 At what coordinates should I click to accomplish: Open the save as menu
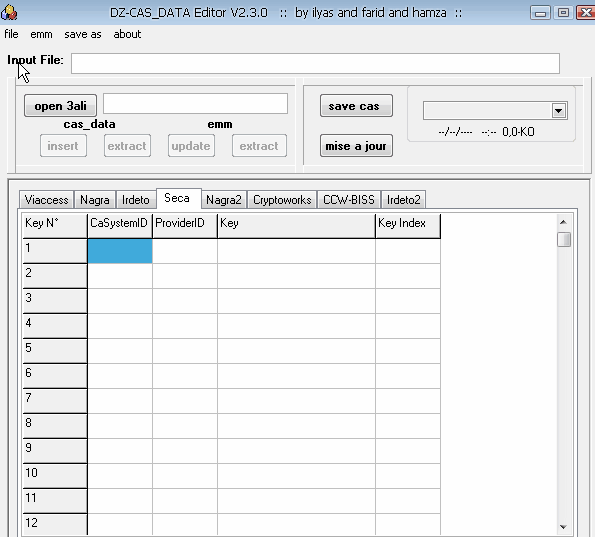coord(82,34)
